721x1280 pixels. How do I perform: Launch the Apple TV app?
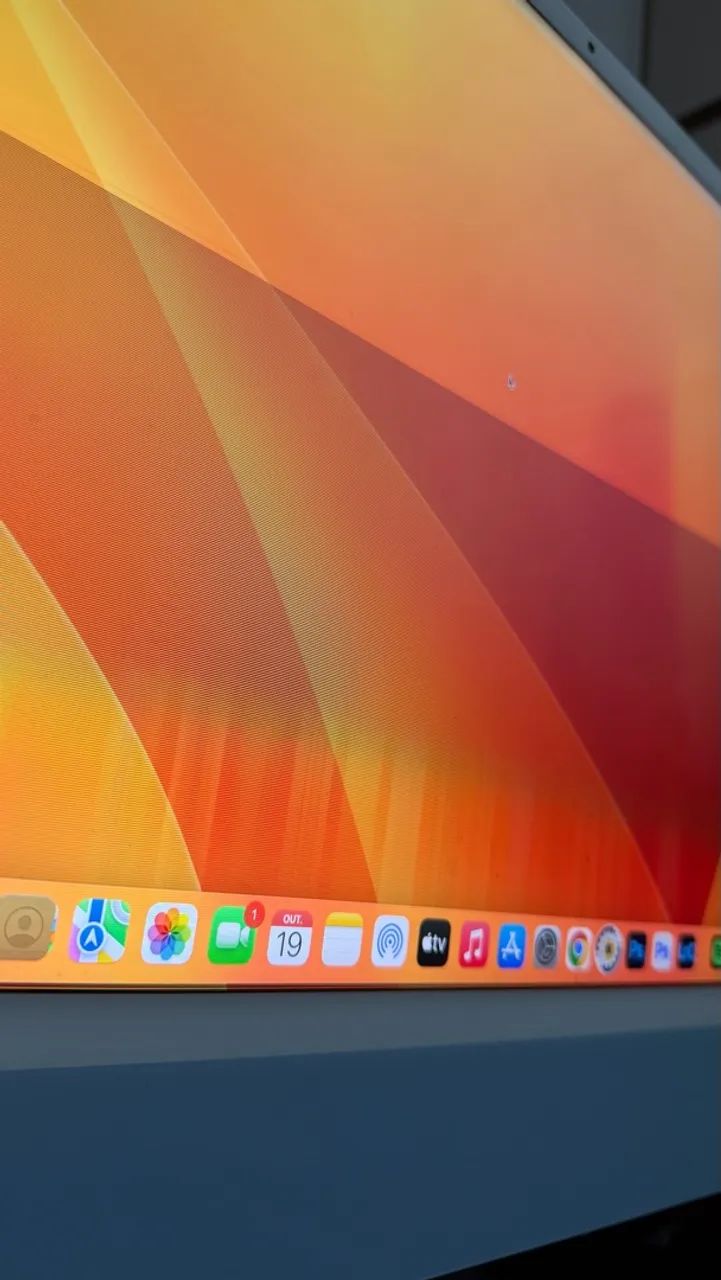tap(433, 943)
